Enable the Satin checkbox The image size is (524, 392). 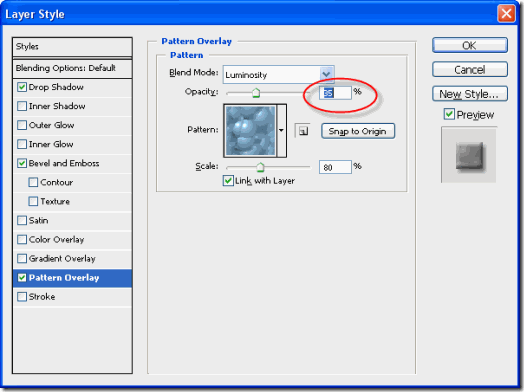coord(22,221)
